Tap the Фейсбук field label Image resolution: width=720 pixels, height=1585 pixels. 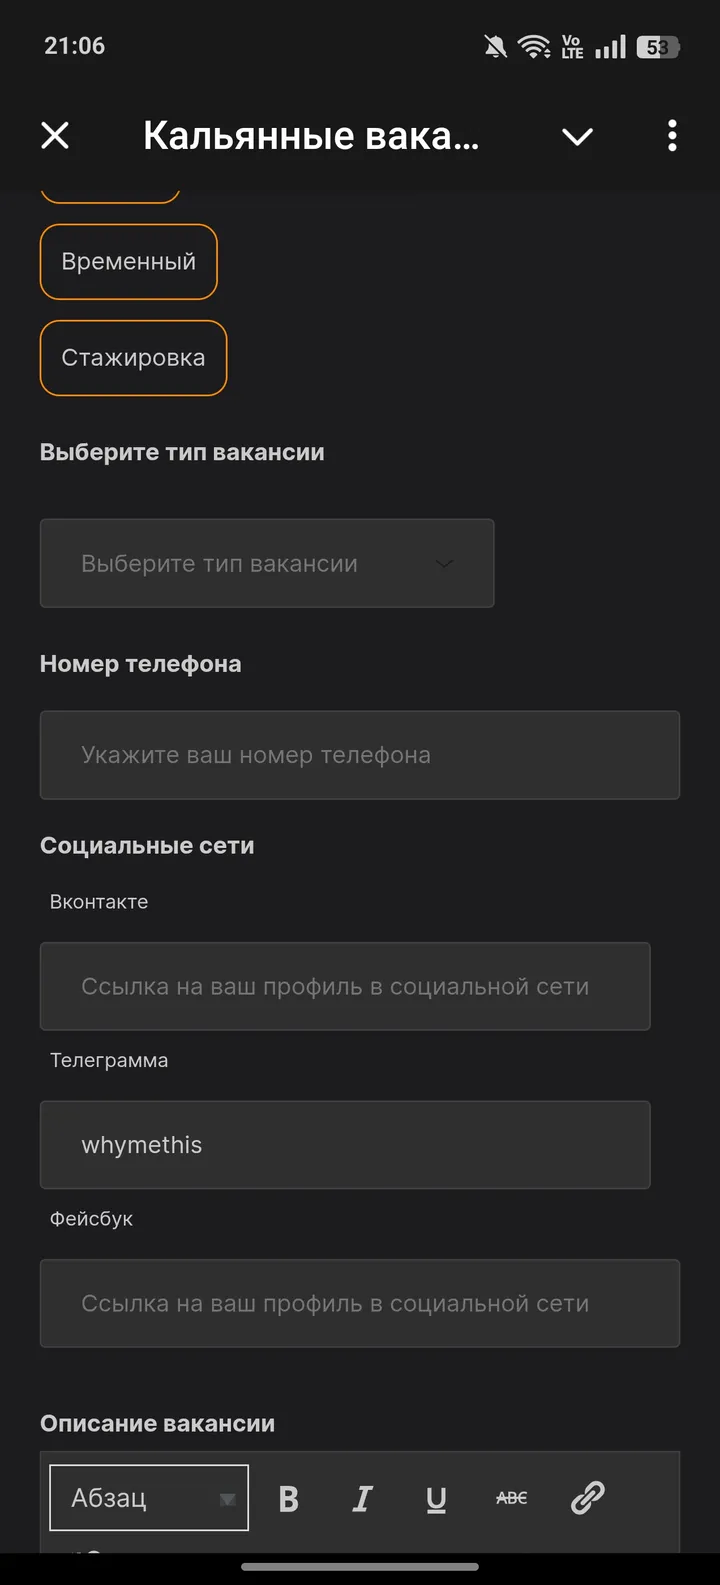tap(91, 1218)
